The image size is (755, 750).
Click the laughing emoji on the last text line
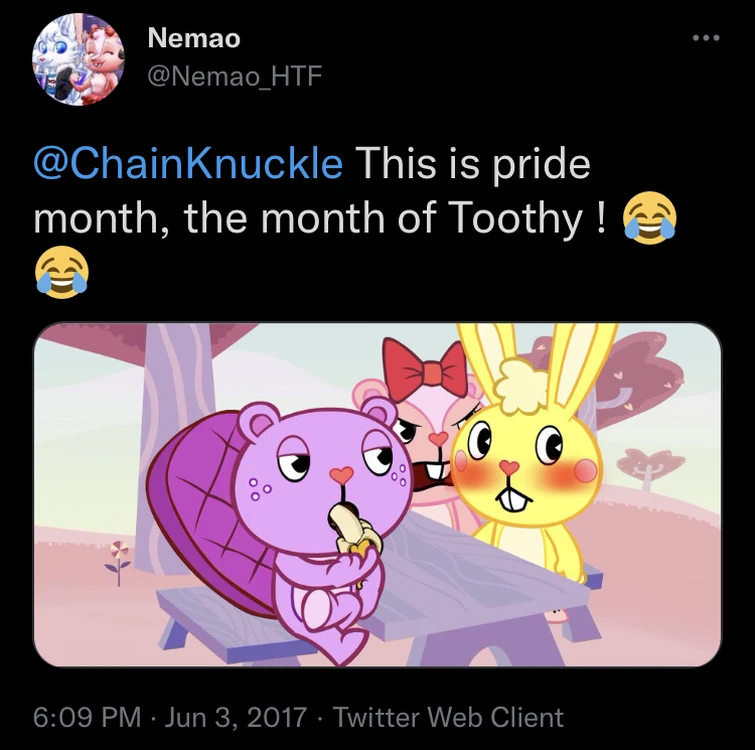pos(61,271)
